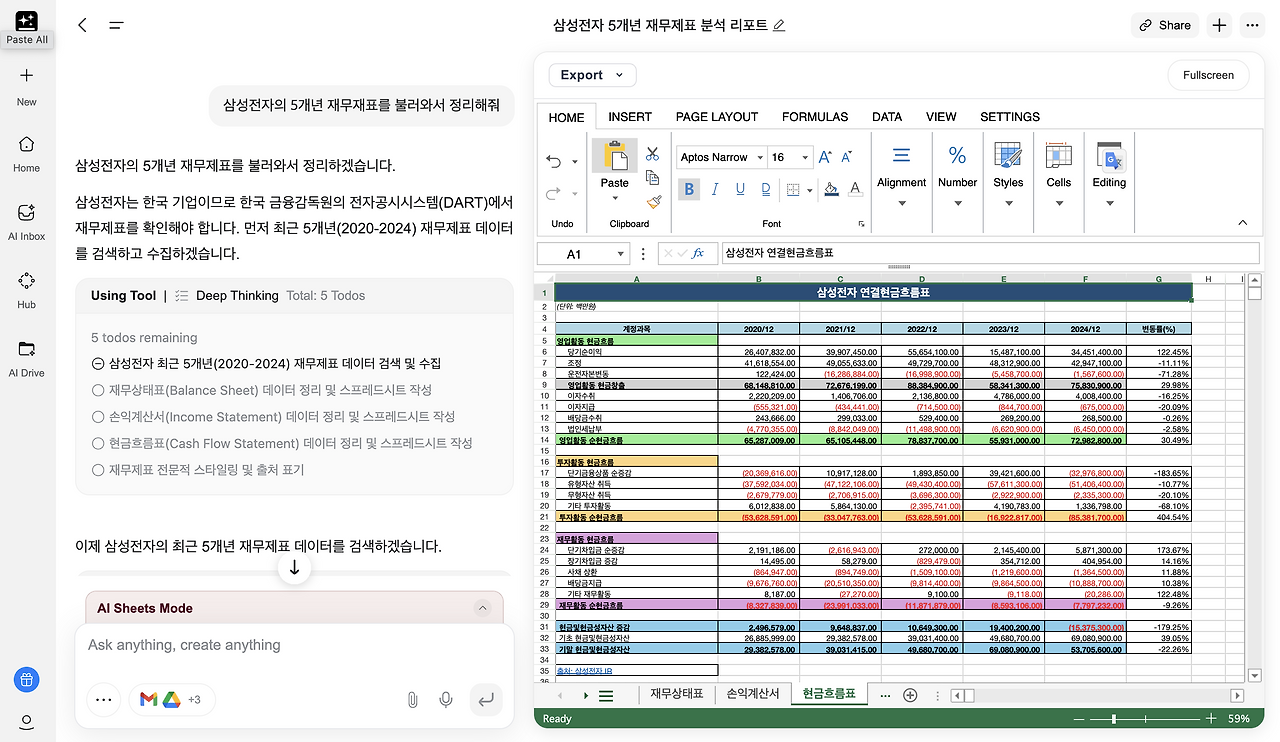Viewport: 1280px width, 742px height.
Task: Copy selection with the Copy icon
Action: (653, 177)
